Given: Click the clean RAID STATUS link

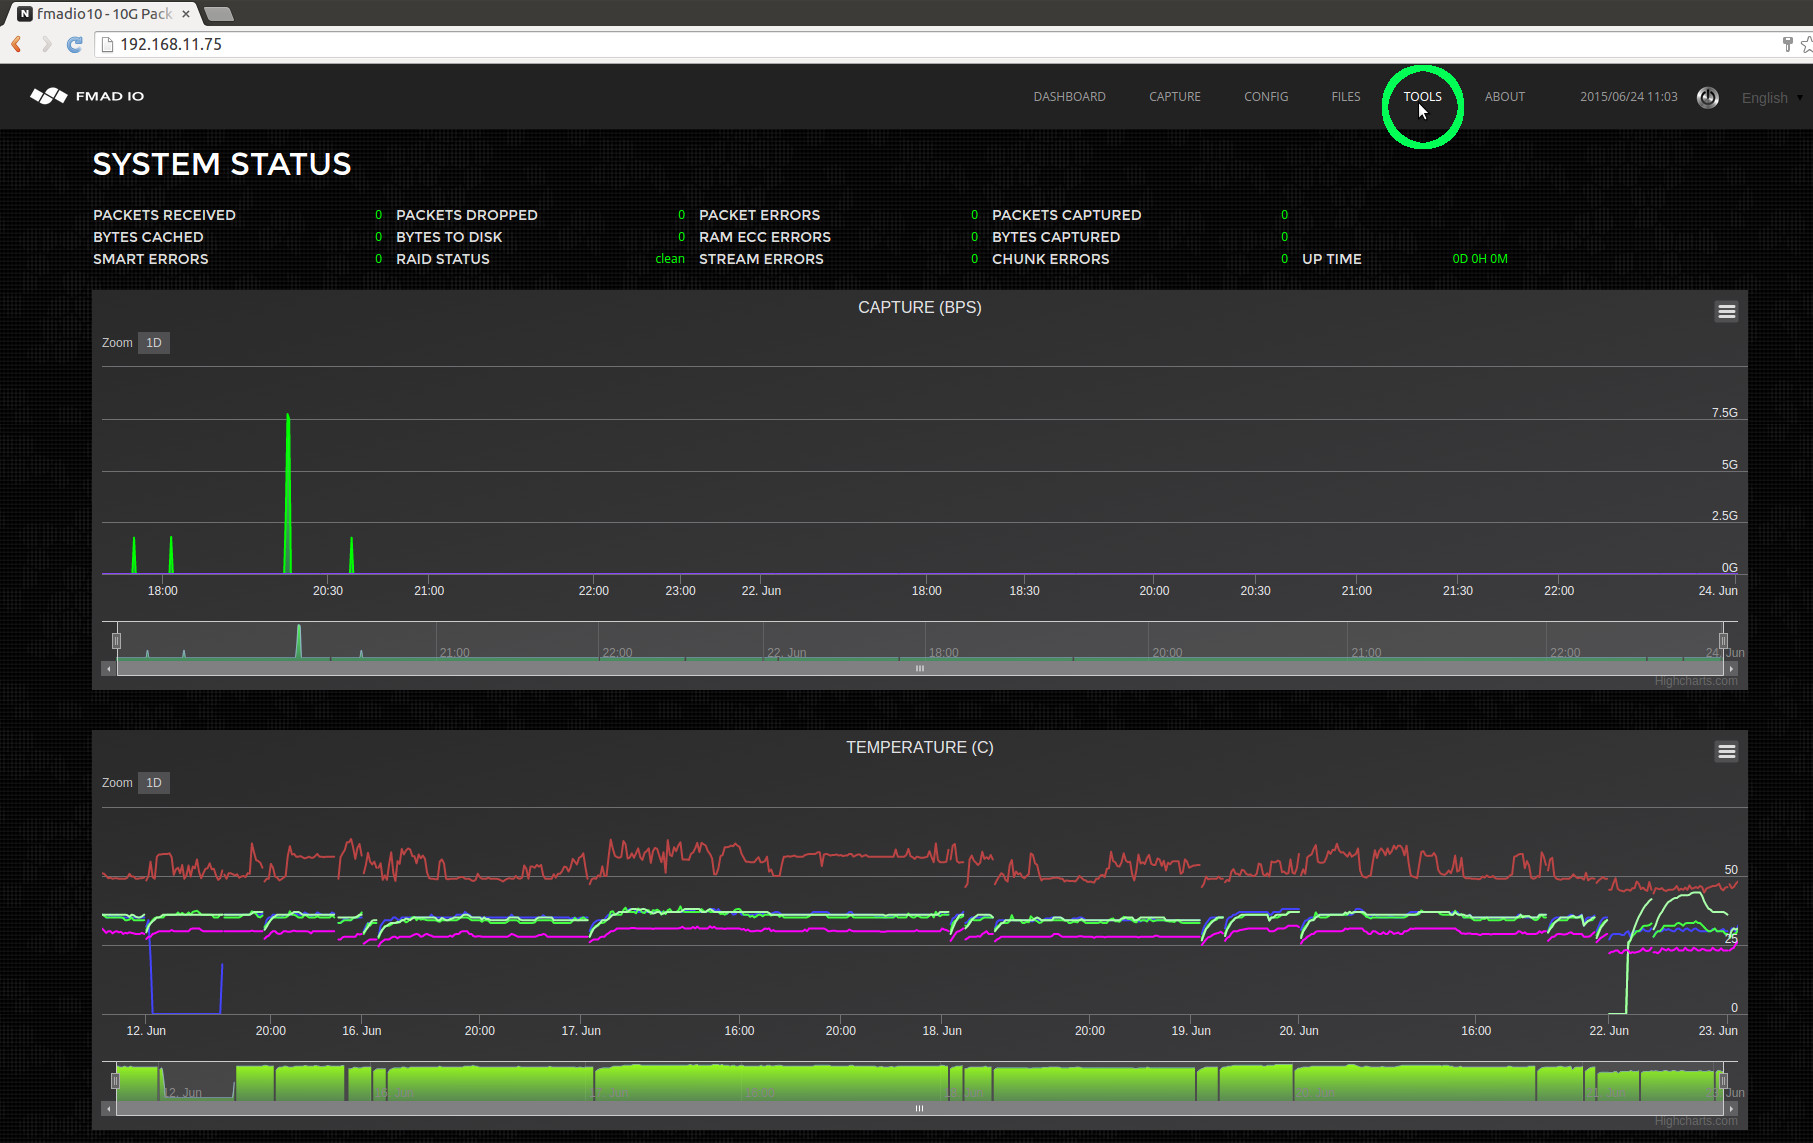Looking at the screenshot, I should coord(669,258).
